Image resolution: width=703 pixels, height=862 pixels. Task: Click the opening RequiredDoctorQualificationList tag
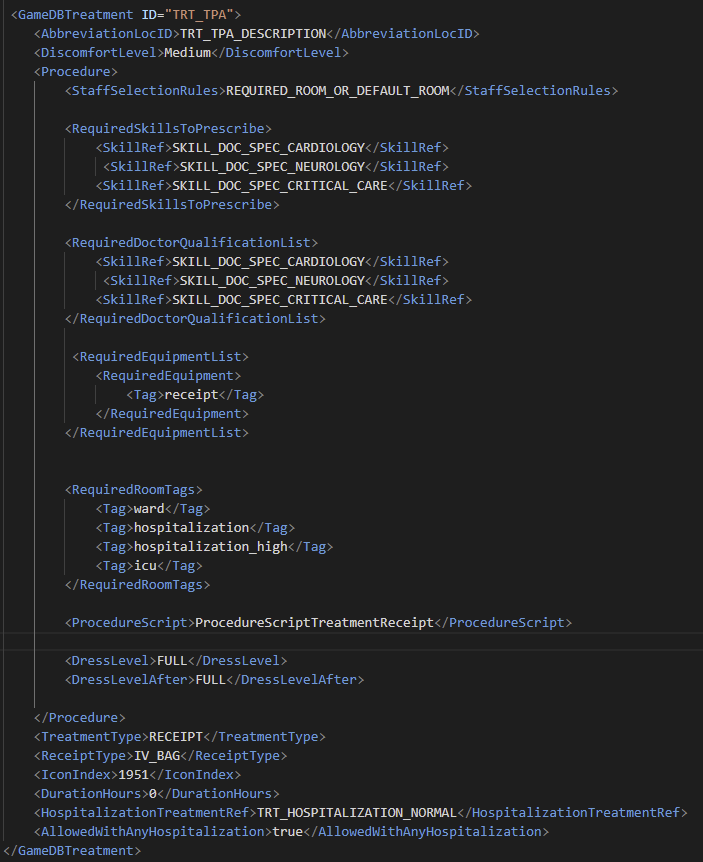(191, 242)
